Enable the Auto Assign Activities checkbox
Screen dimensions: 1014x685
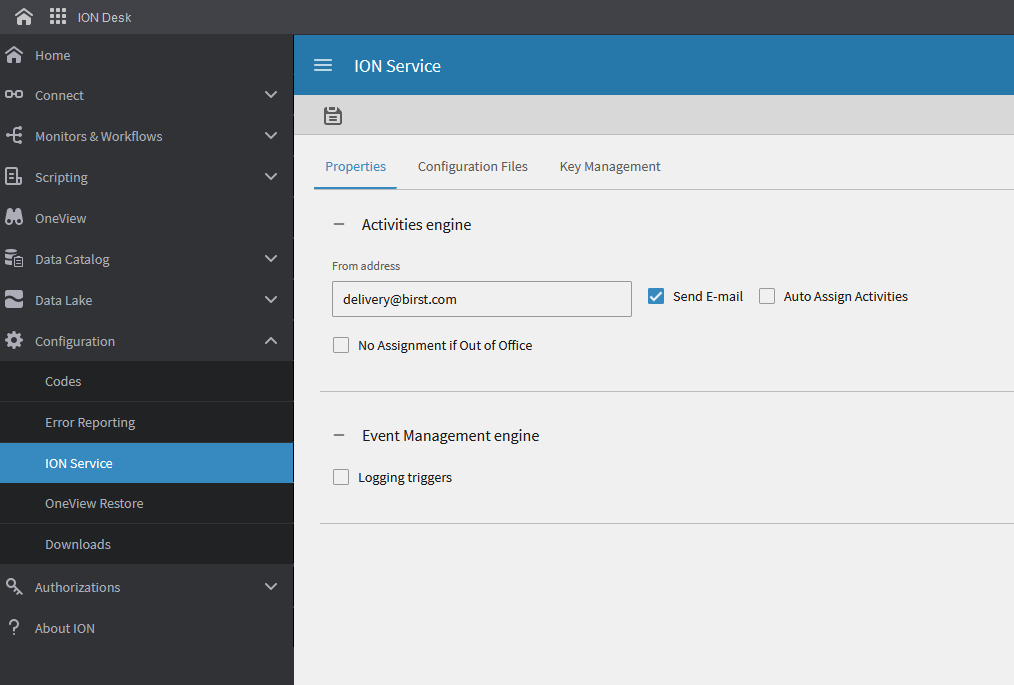click(767, 296)
